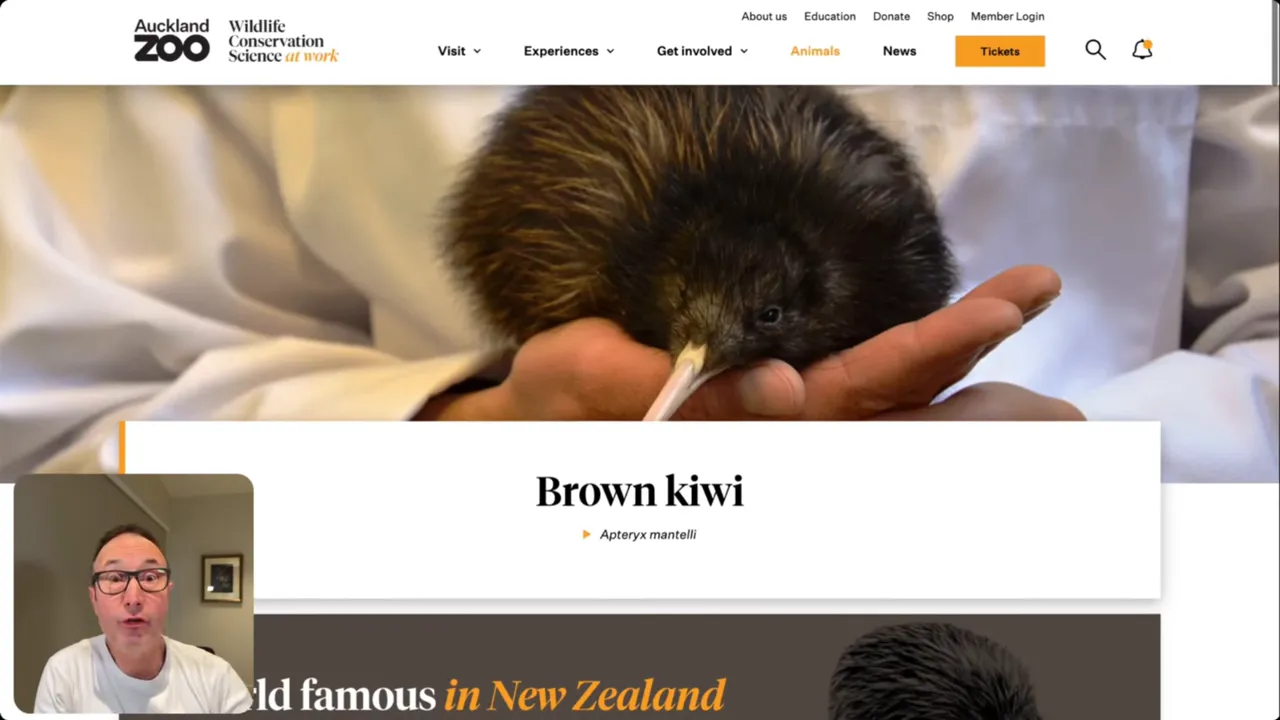Expand the Get involved dropdown menu
The image size is (1280, 720).
[x=702, y=51]
